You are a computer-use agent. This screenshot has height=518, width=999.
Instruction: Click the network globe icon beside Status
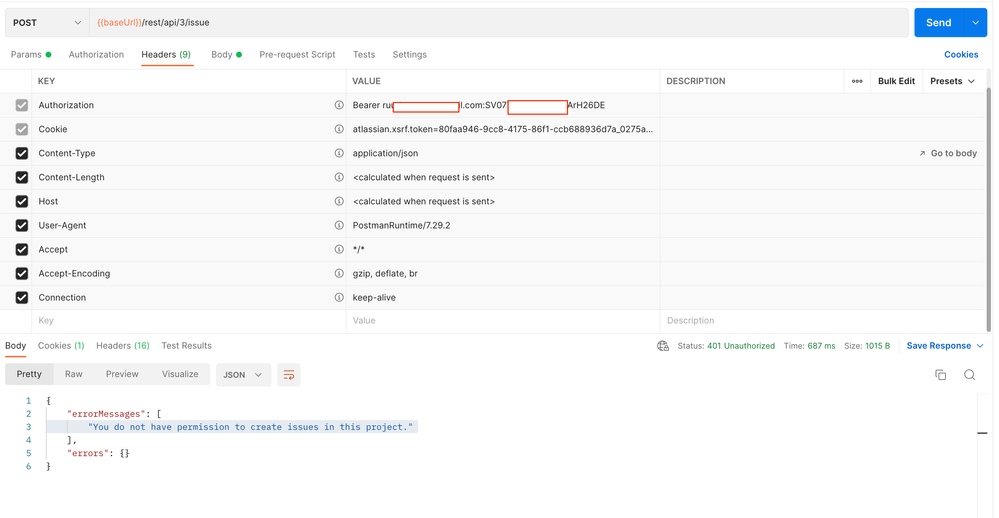click(x=663, y=346)
